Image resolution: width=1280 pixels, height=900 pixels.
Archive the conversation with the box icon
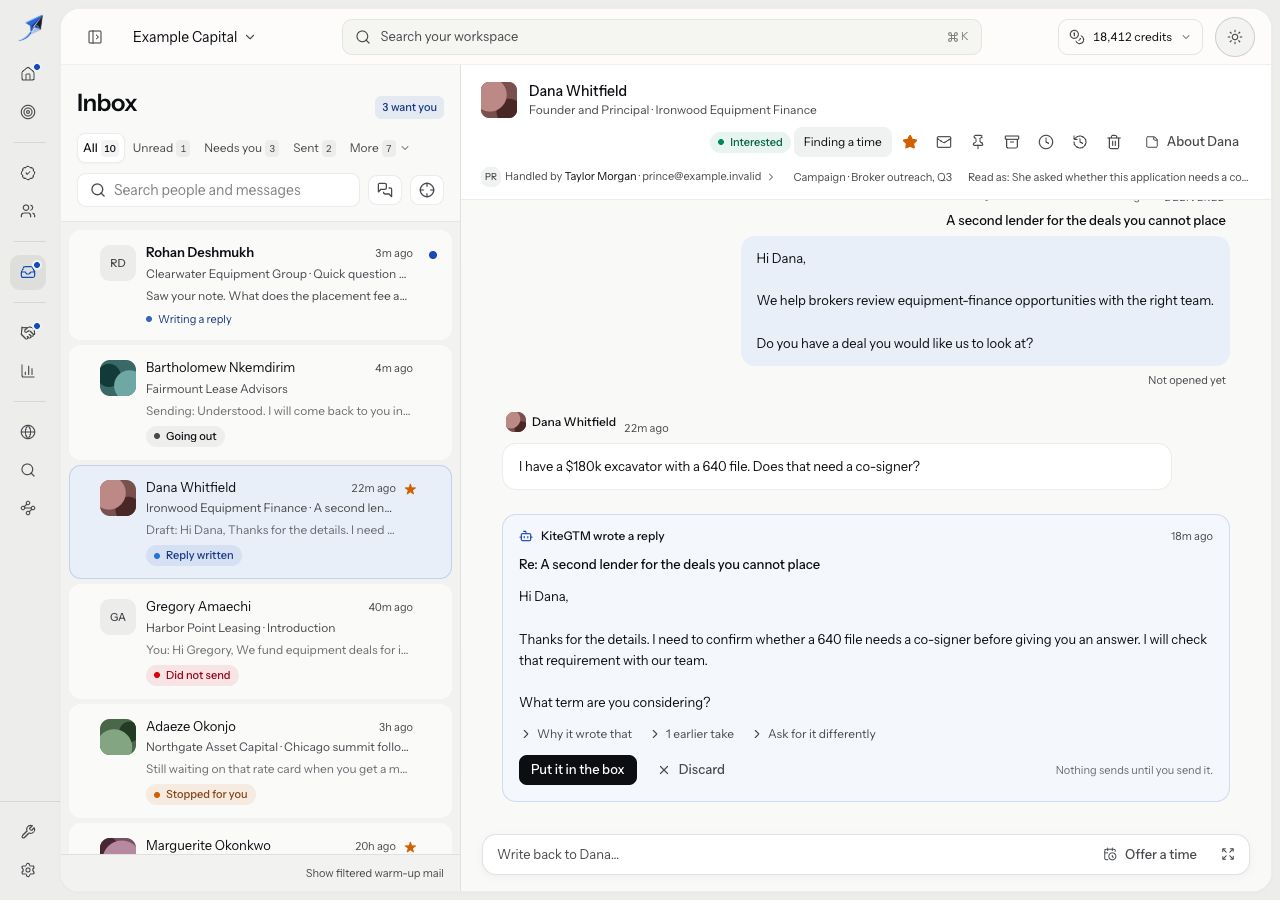point(1011,142)
